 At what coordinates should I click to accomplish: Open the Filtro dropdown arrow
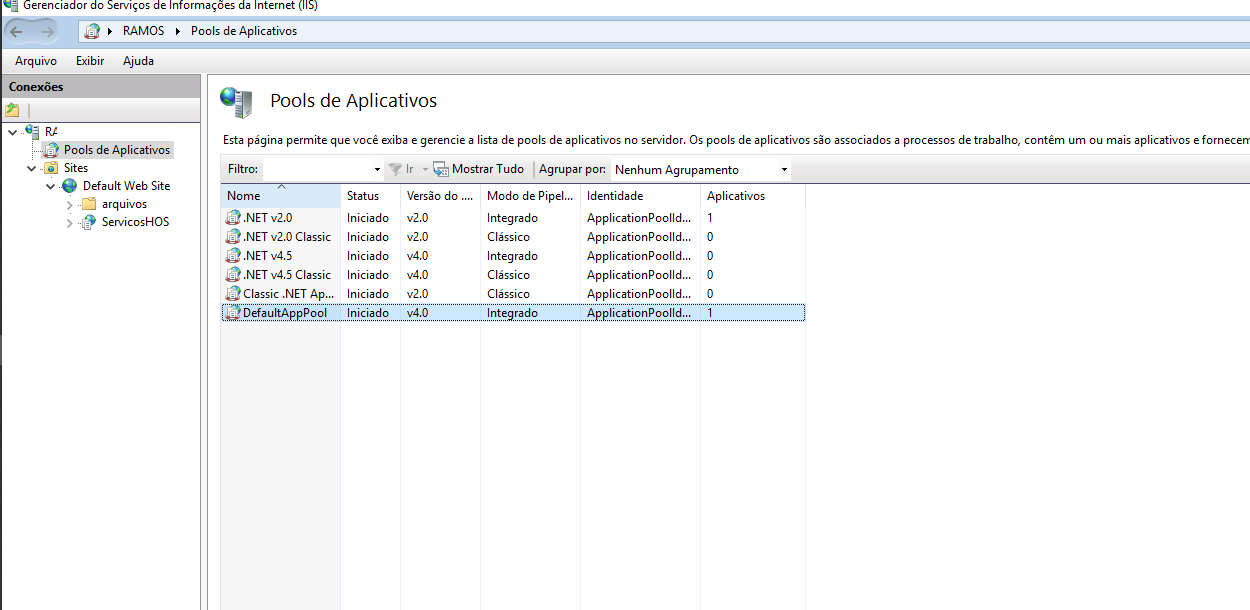point(377,170)
